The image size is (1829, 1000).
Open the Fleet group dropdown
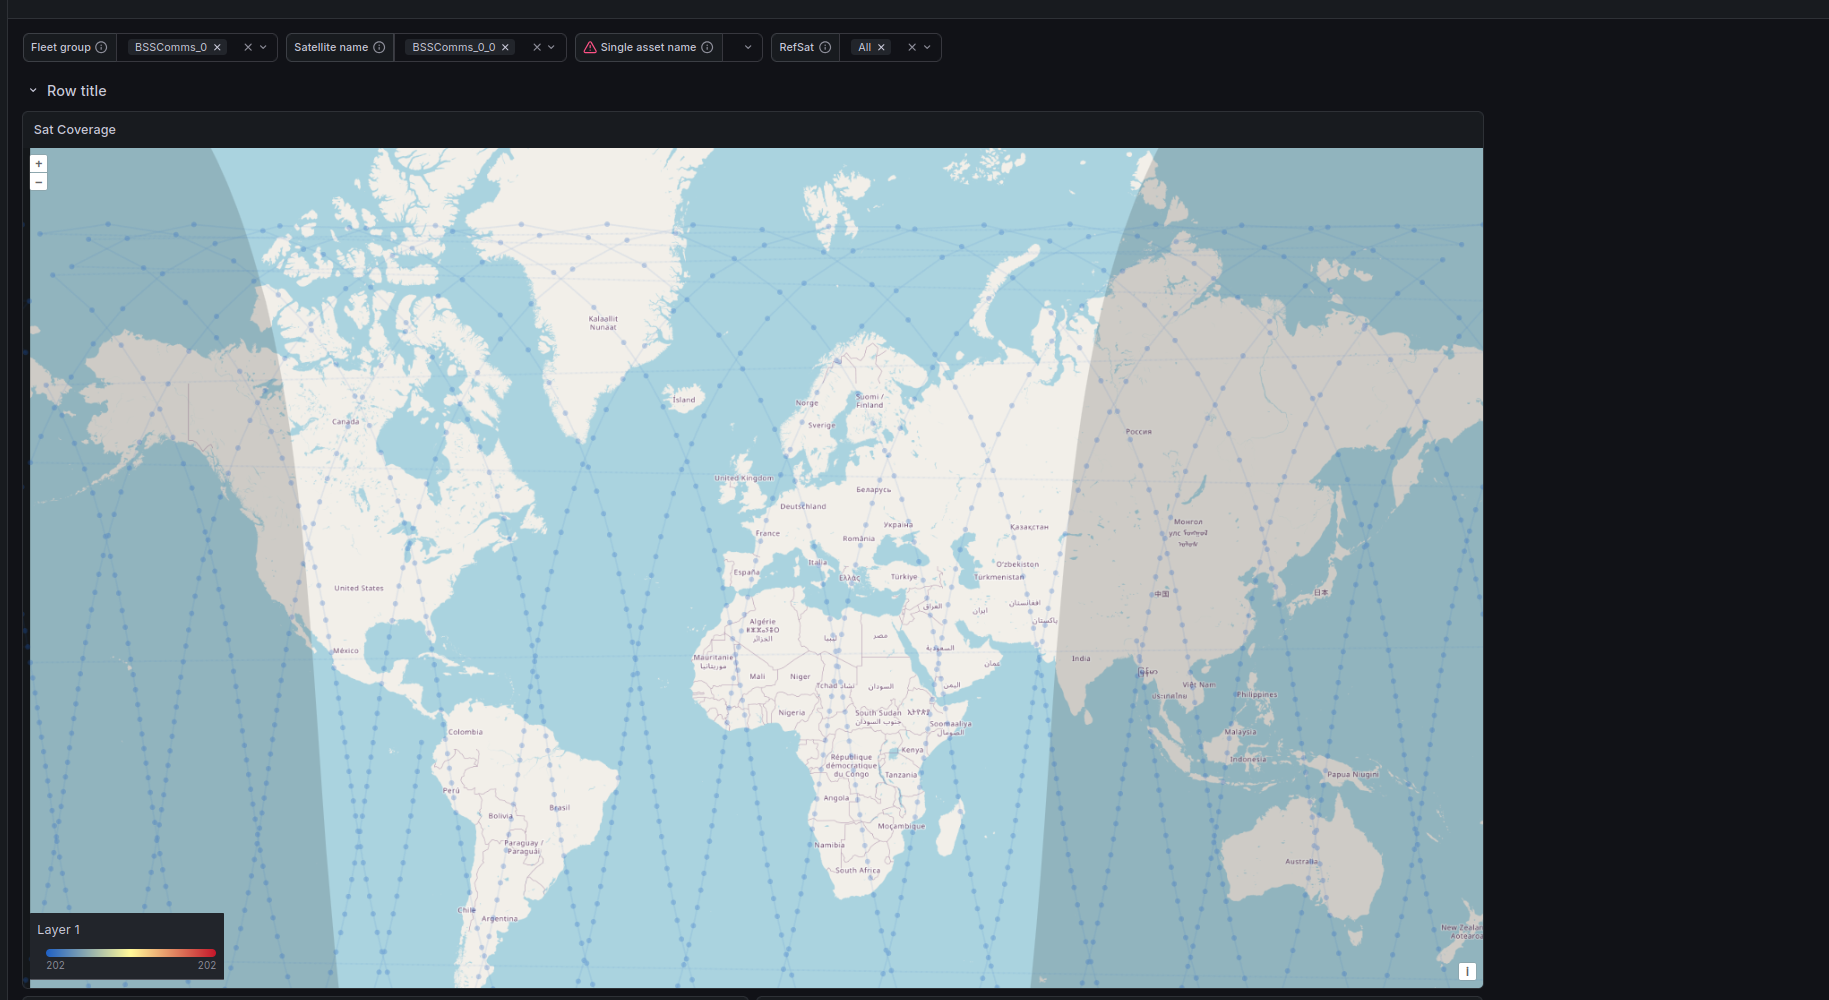pyautogui.click(x=264, y=47)
